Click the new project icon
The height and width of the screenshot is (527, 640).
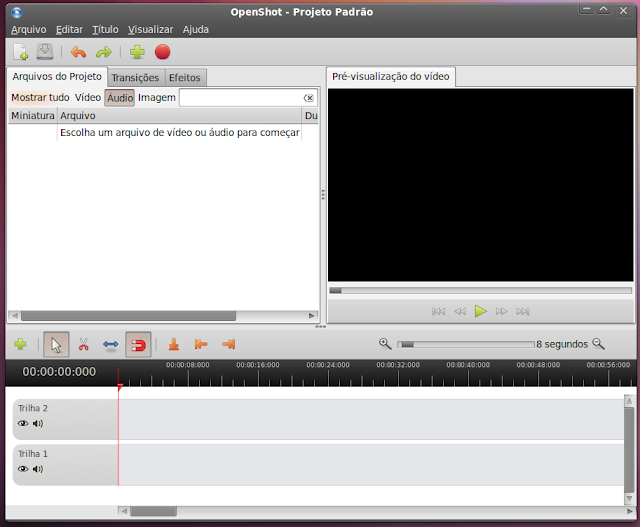coord(20,52)
